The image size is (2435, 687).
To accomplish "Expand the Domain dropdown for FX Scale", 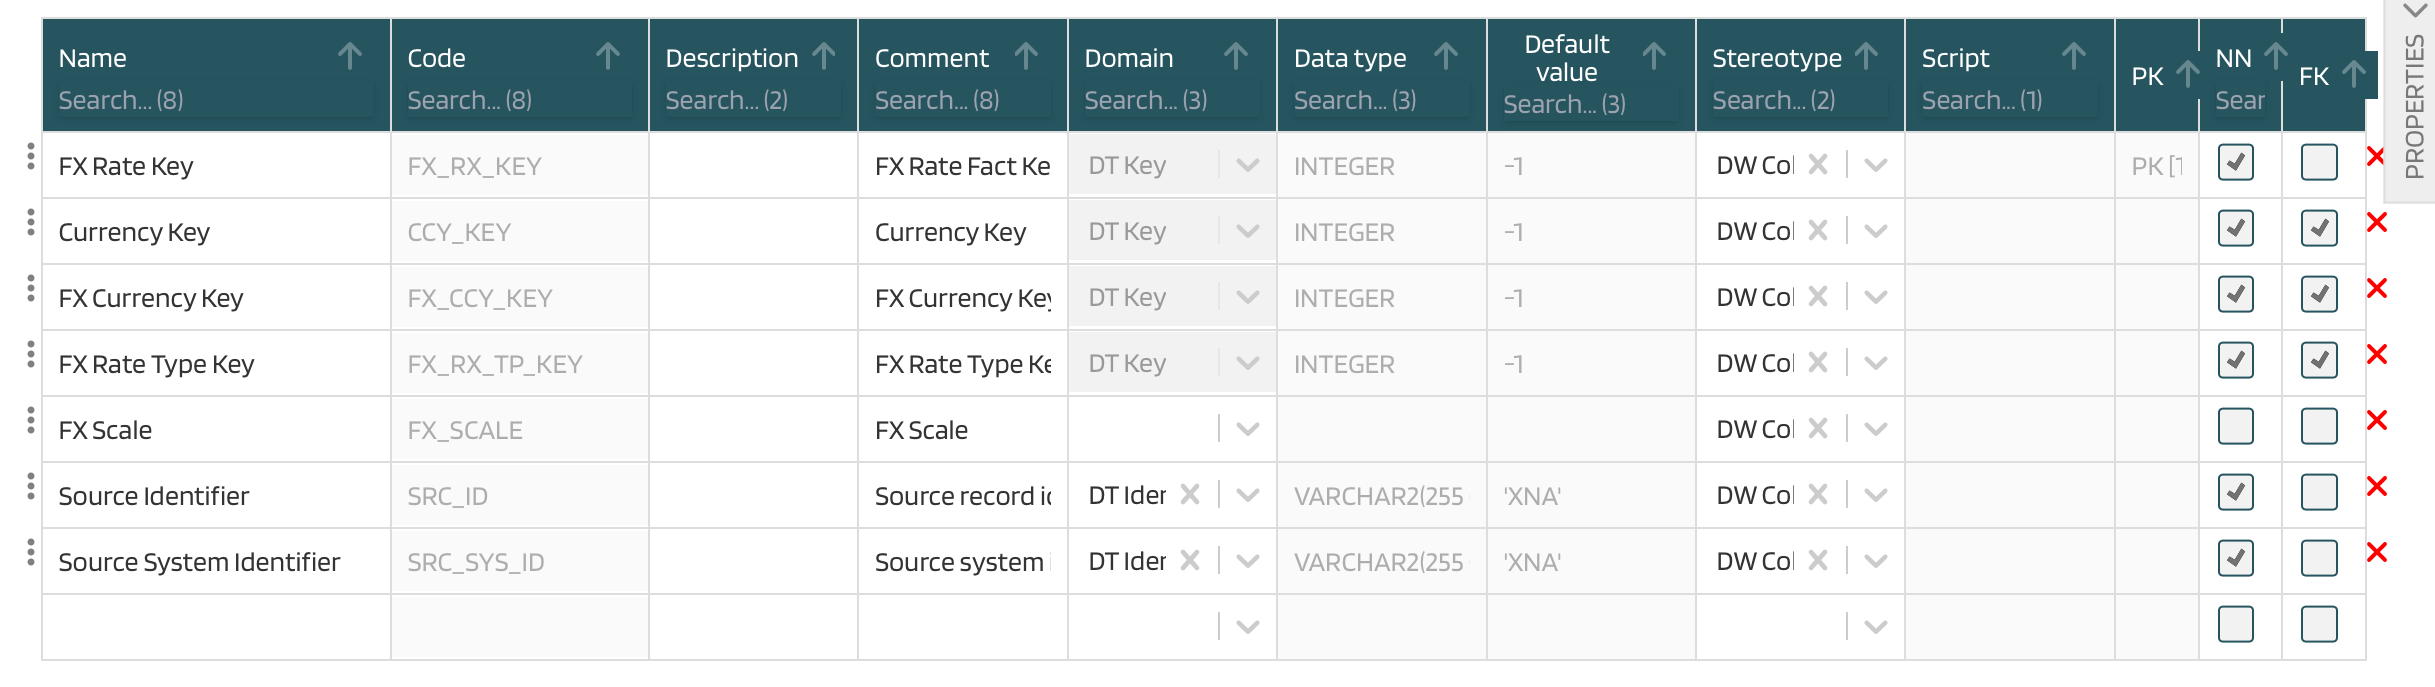I will pyautogui.click(x=1247, y=429).
